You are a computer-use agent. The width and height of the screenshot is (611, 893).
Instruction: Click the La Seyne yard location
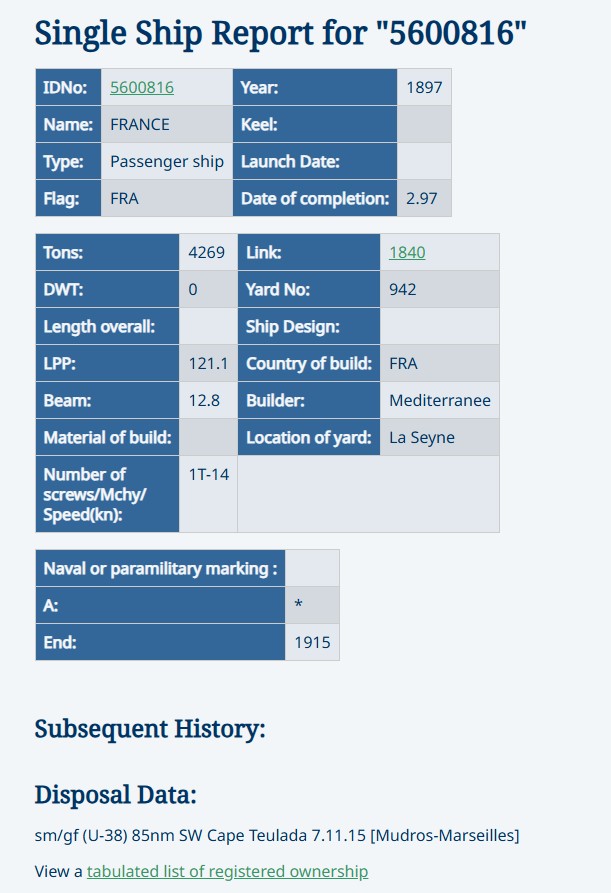pos(423,437)
